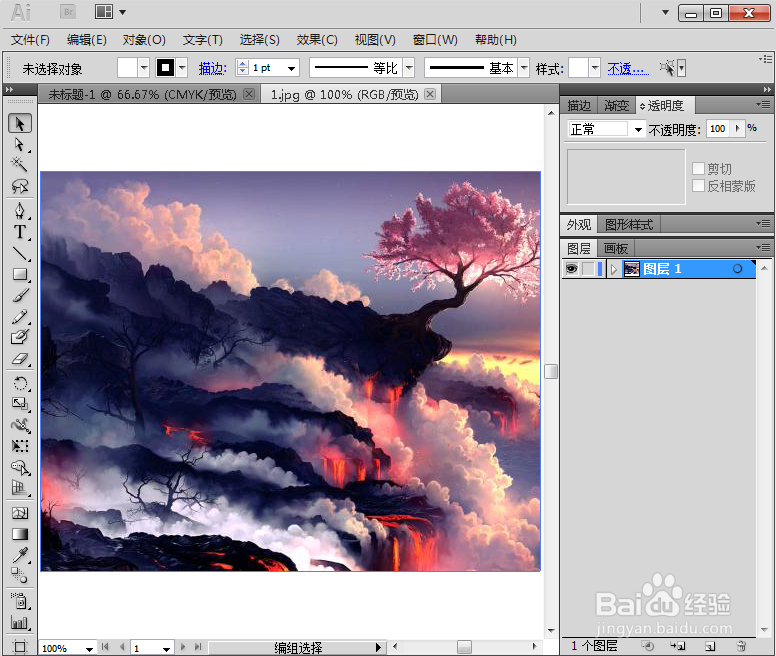The width and height of the screenshot is (776, 656).
Task: Open the 文件(F) menu
Action: pyautogui.click(x=30, y=40)
